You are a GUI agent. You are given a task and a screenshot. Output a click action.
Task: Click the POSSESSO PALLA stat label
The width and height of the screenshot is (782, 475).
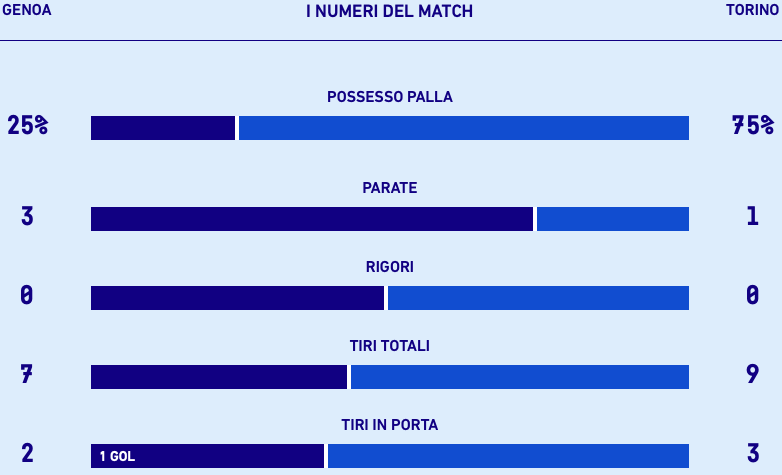coord(390,97)
